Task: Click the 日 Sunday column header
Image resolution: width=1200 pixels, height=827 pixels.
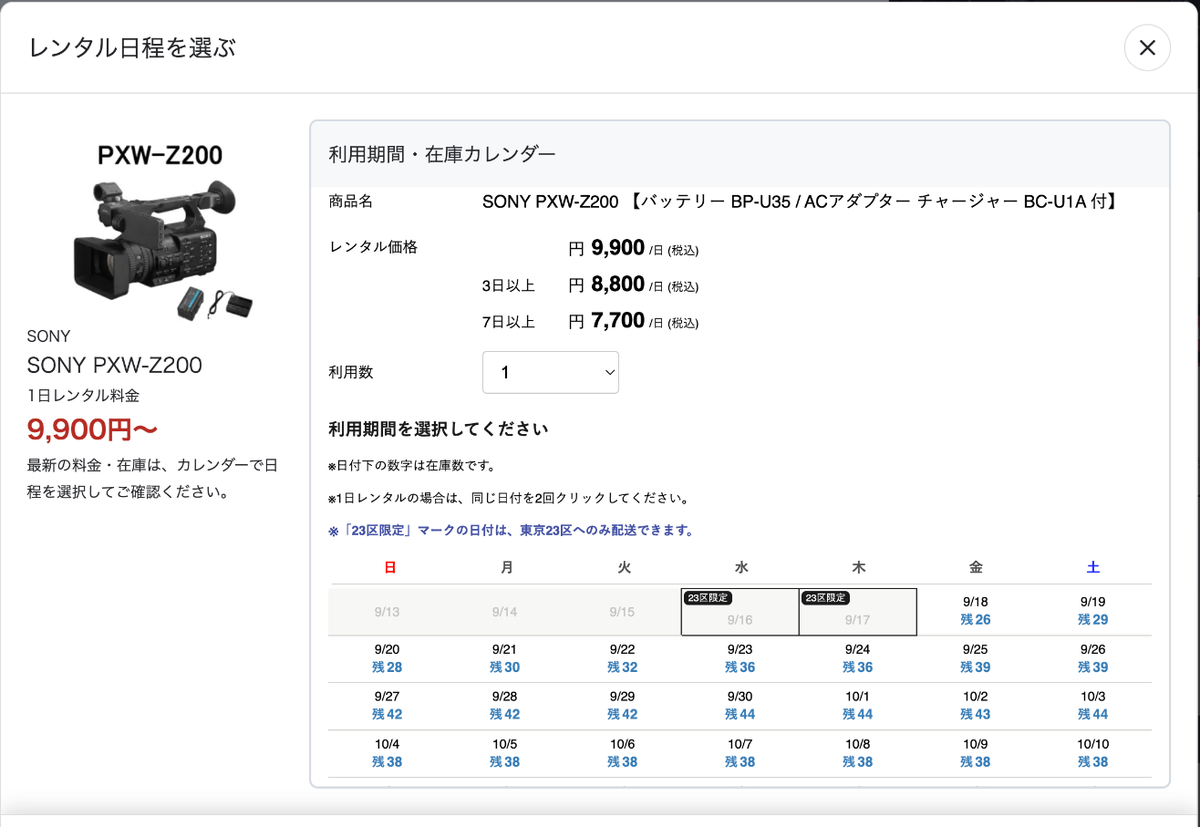Action: tap(390, 567)
